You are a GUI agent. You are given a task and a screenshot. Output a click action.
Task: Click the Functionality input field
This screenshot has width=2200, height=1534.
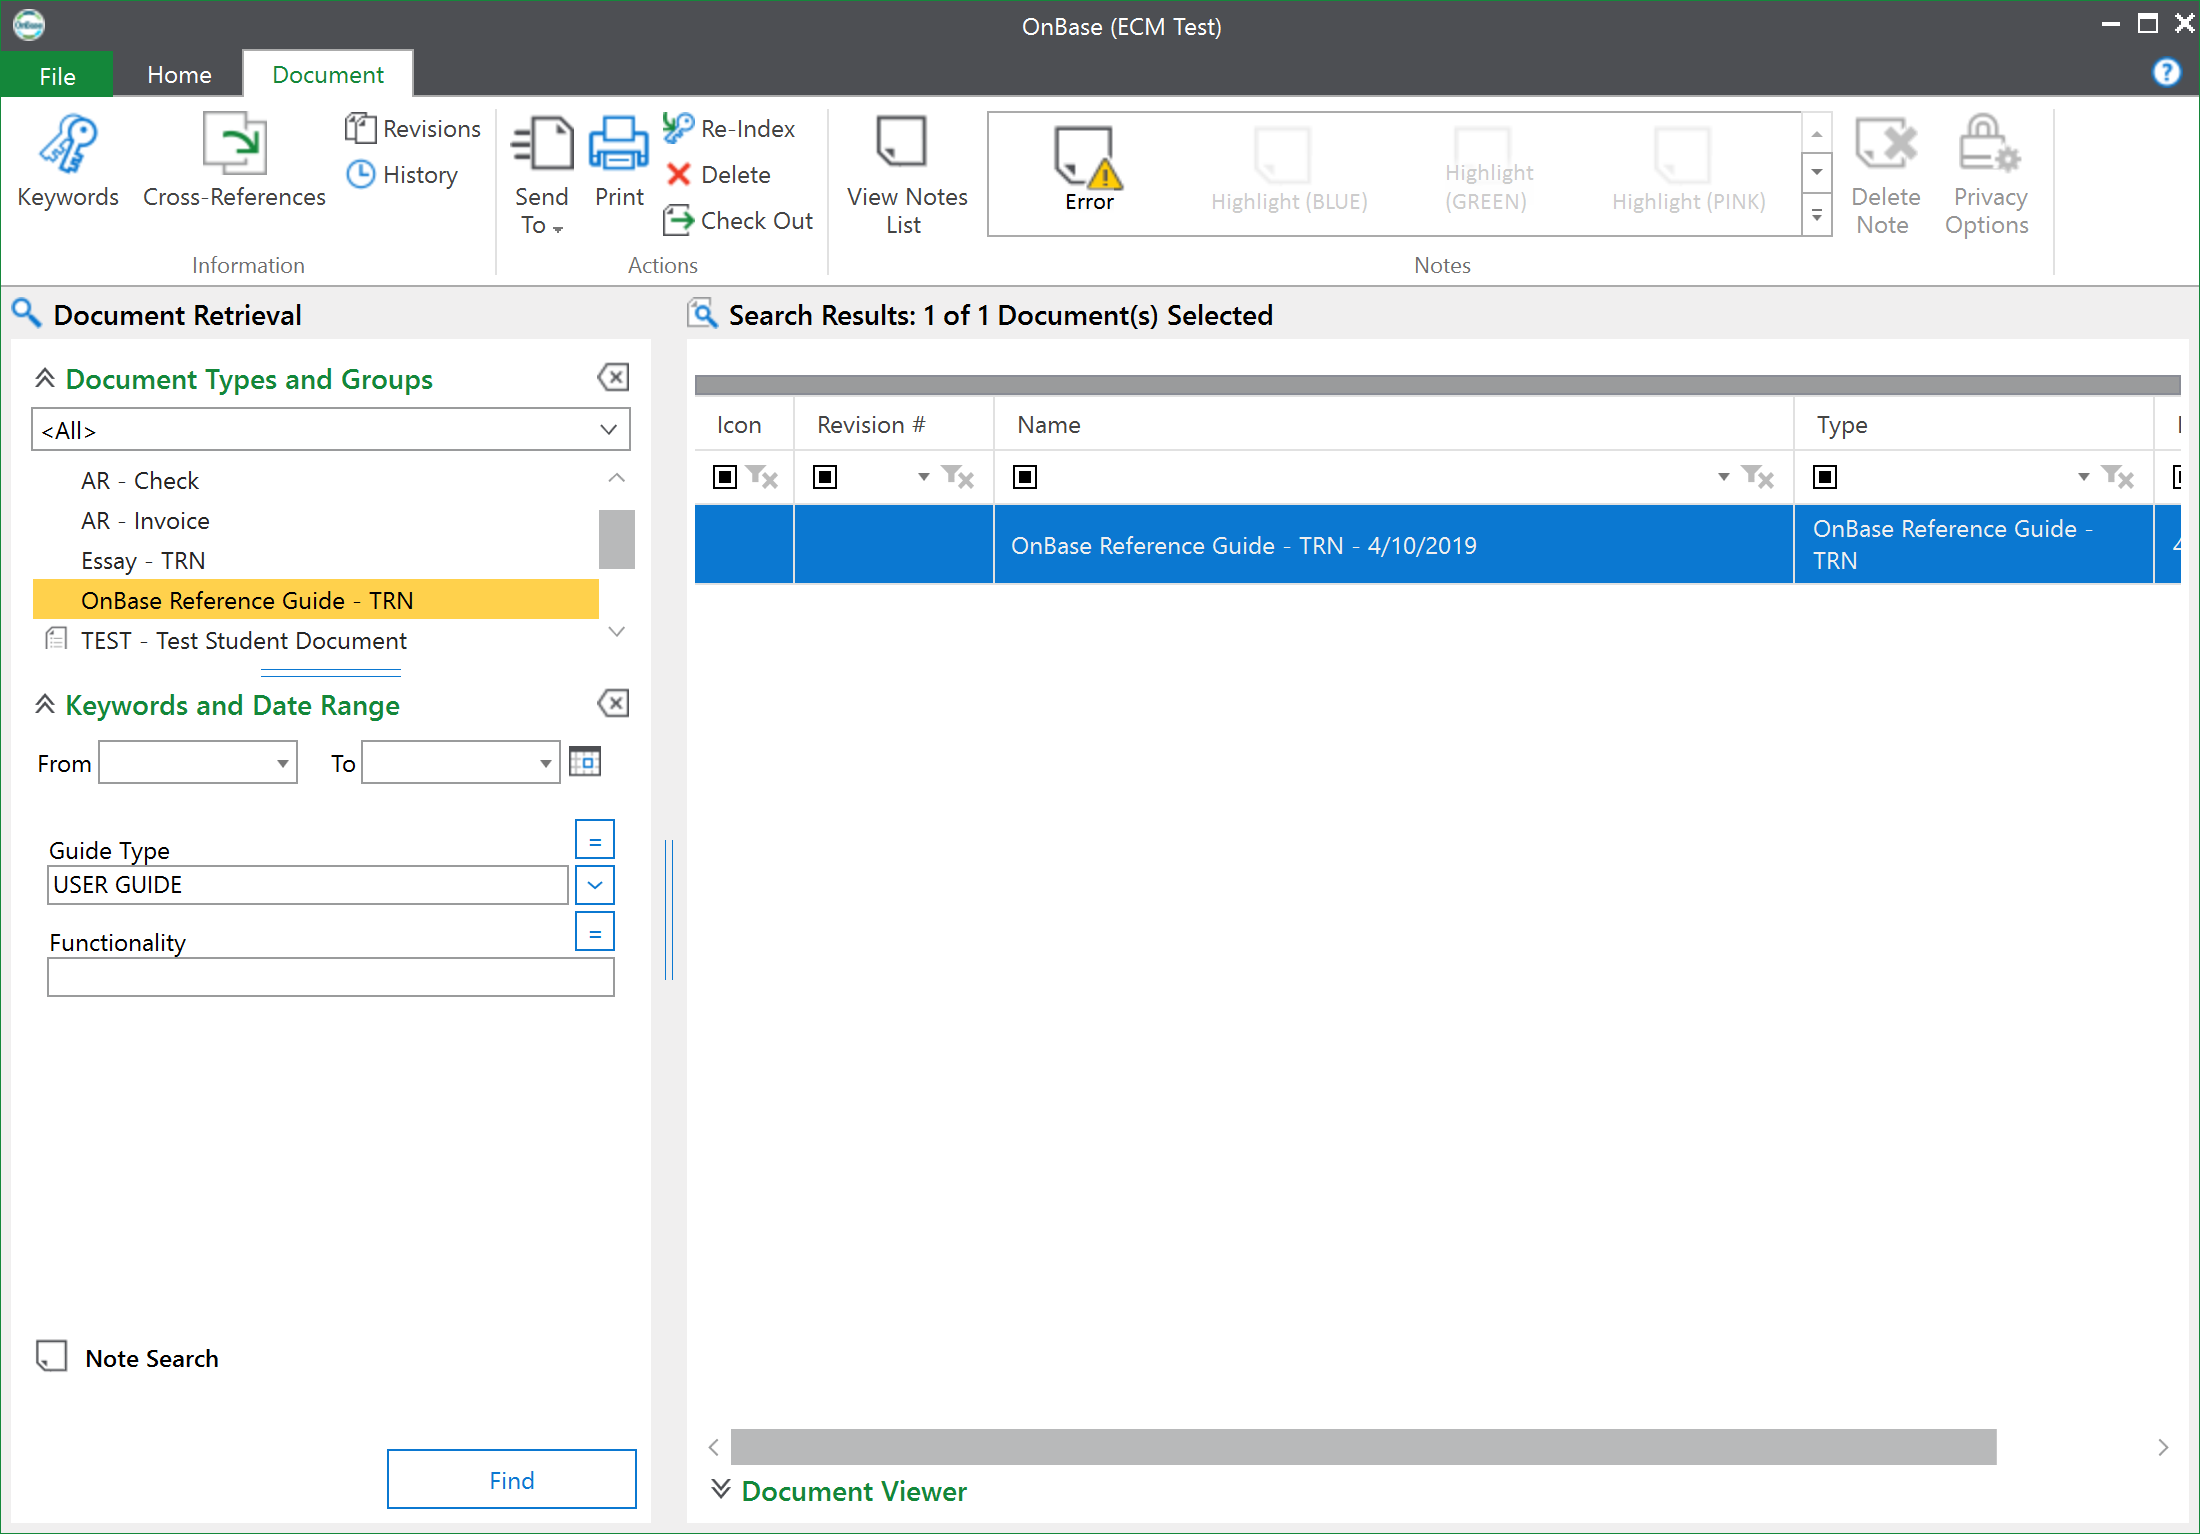pos(331,977)
